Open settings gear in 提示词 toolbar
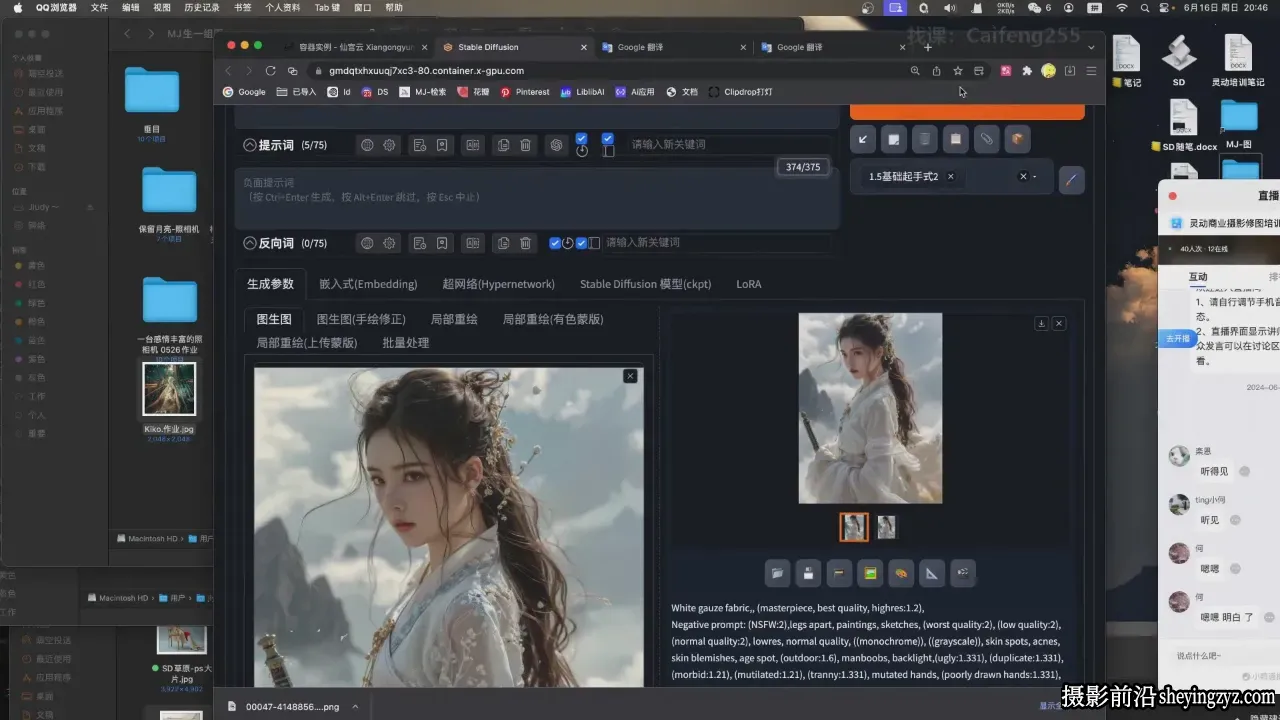The height and width of the screenshot is (720, 1280). point(389,145)
